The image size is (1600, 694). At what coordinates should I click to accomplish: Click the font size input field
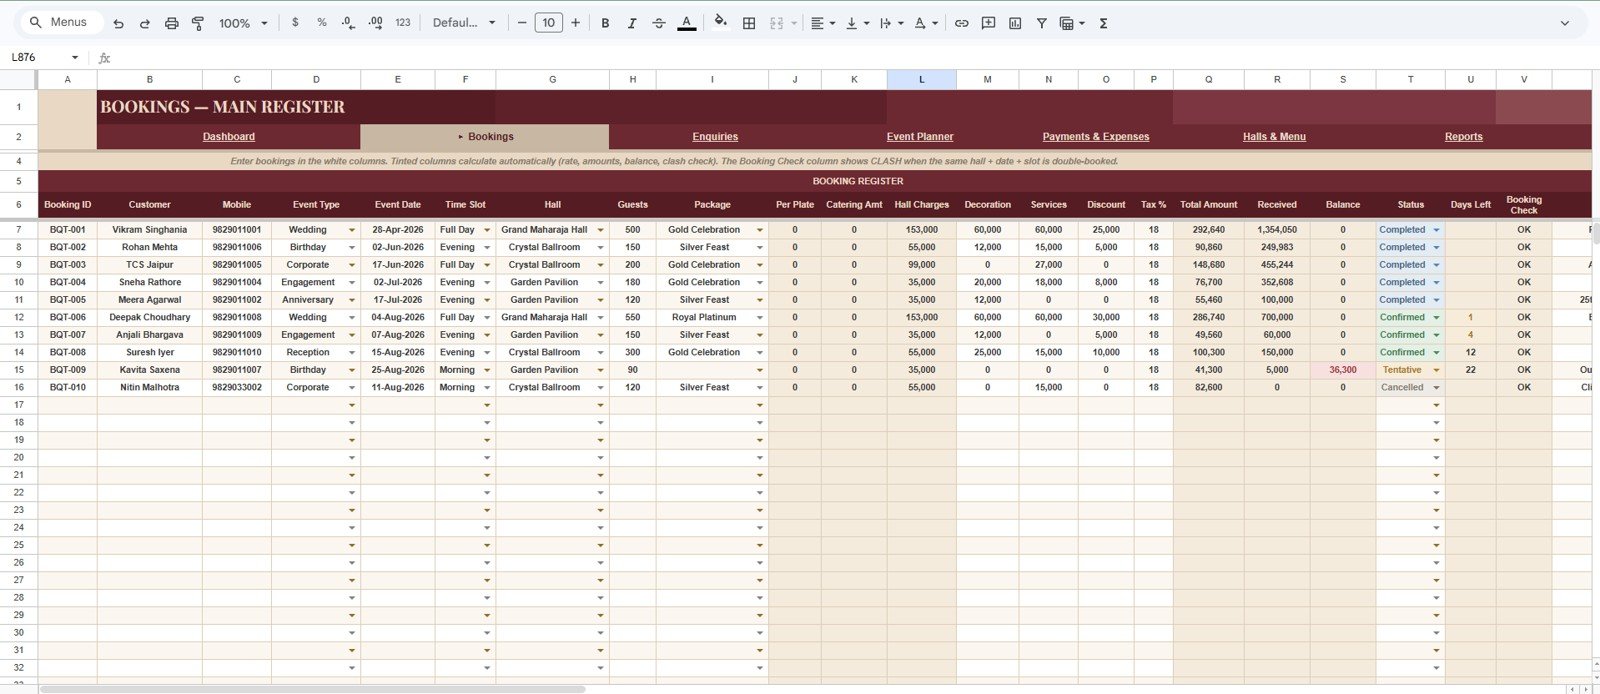548,23
